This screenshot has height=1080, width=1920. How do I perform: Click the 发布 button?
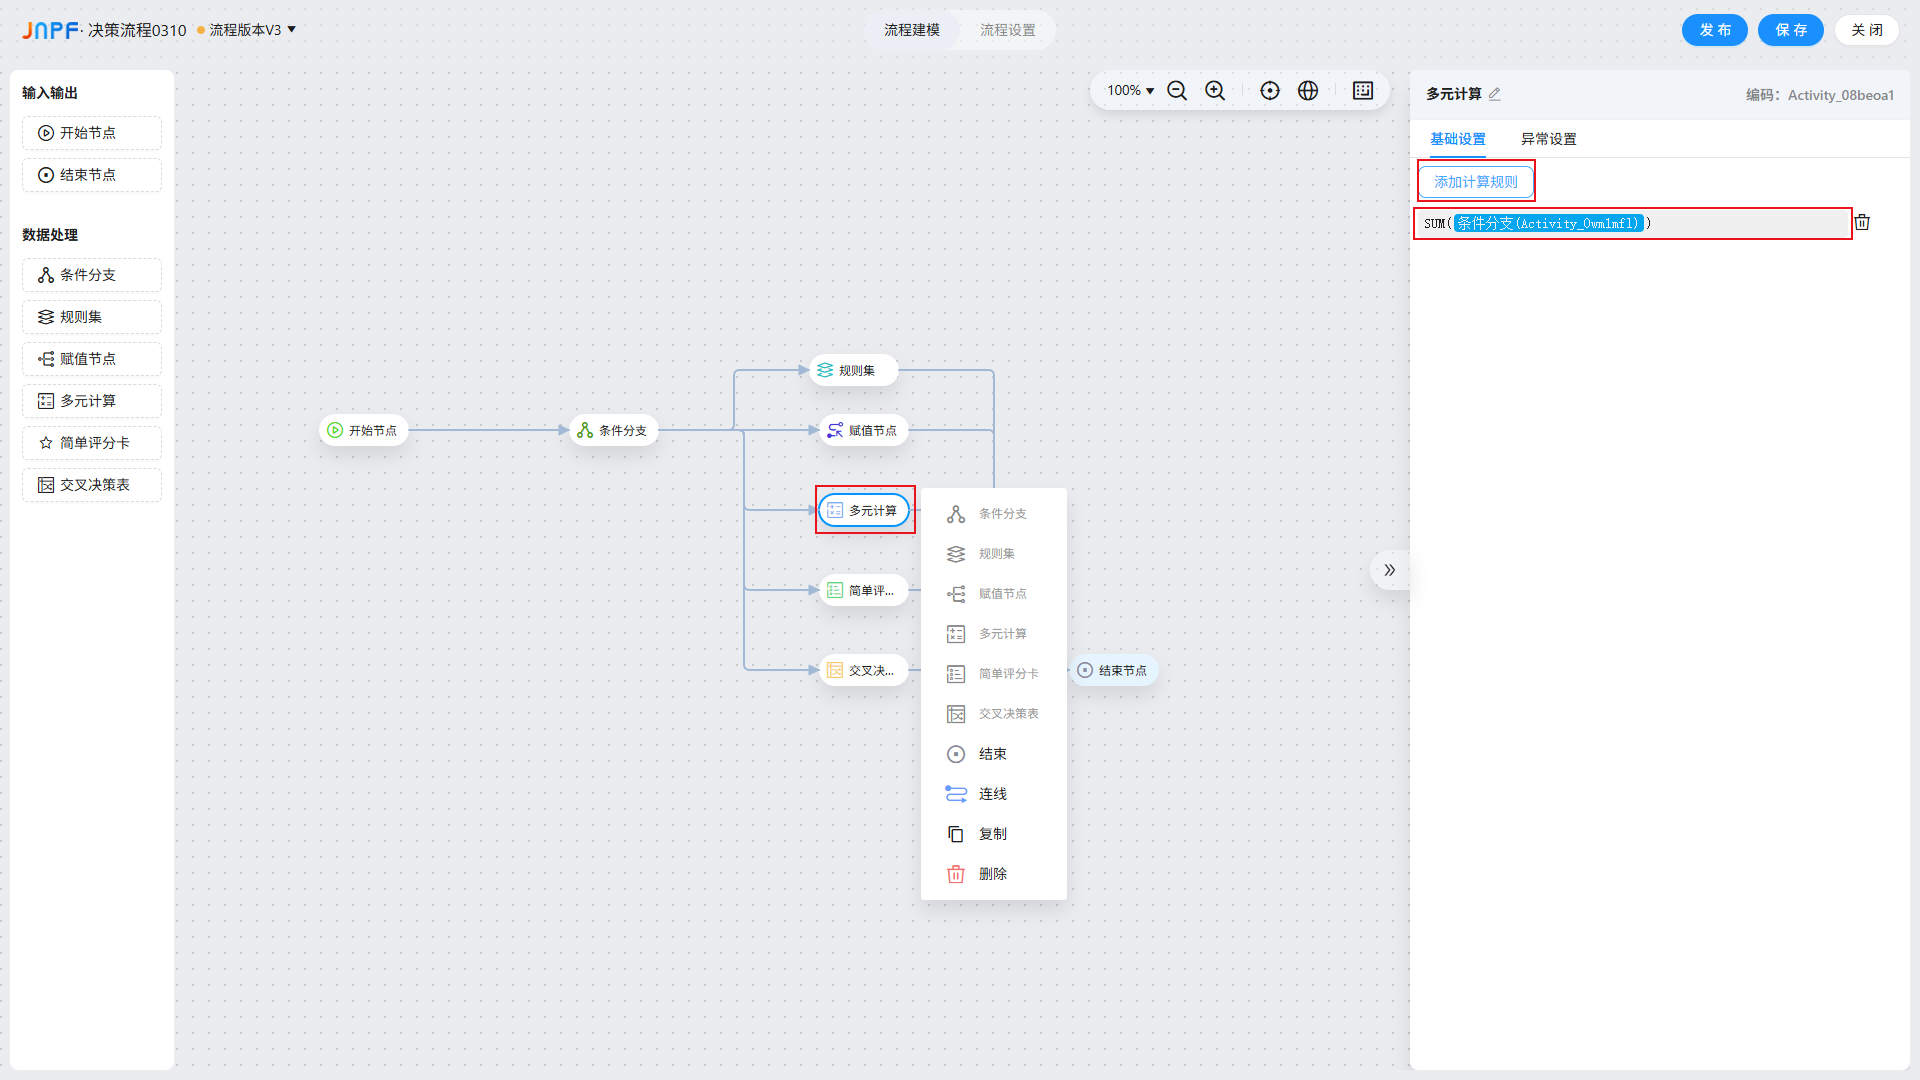[1714, 30]
